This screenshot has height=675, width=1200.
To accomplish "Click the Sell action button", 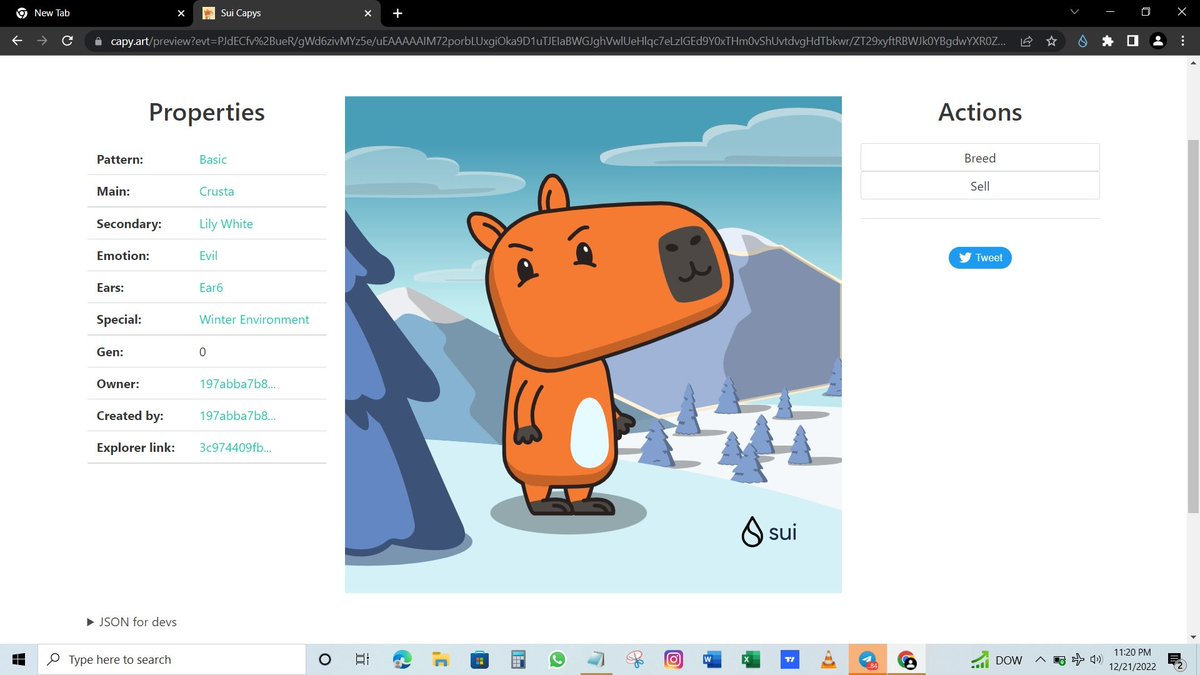I will click(x=980, y=186).
